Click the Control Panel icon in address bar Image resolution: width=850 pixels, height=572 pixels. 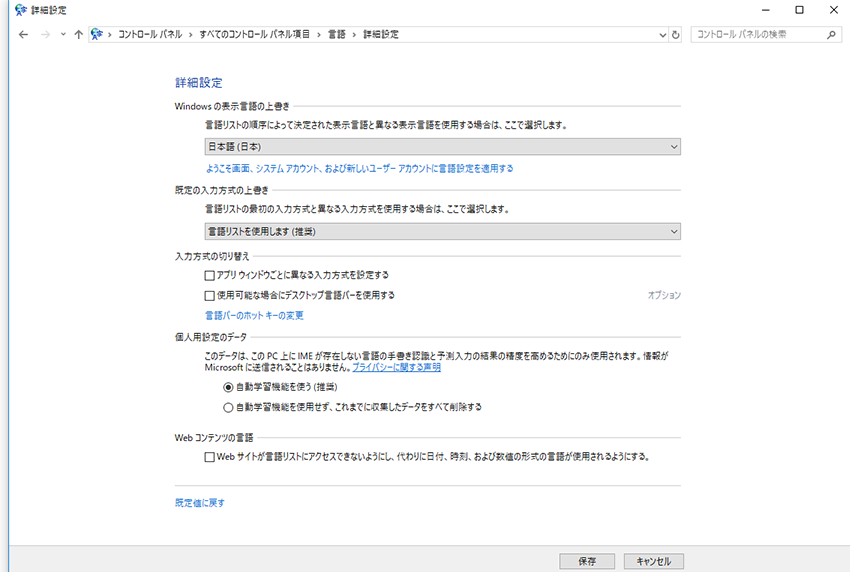pyautogui.click(x=98, y=34)
